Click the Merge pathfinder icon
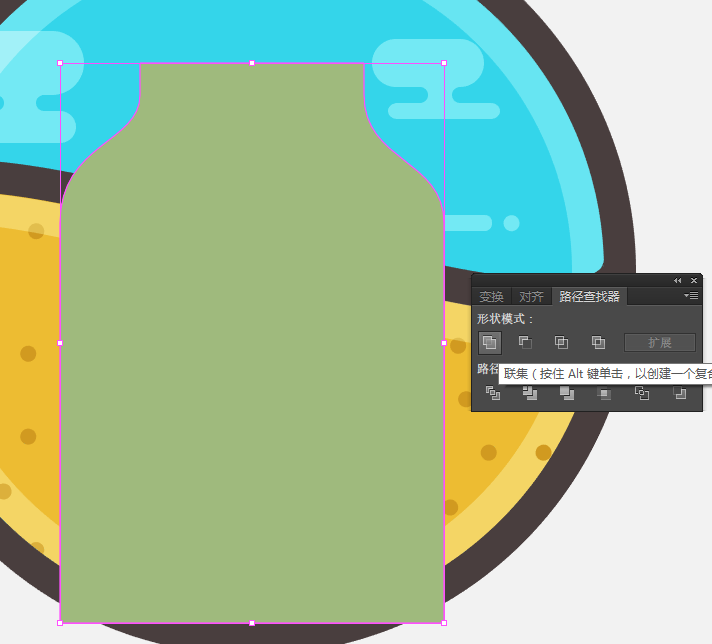Viewport: 712px width, 644px height. pos(567,393)
